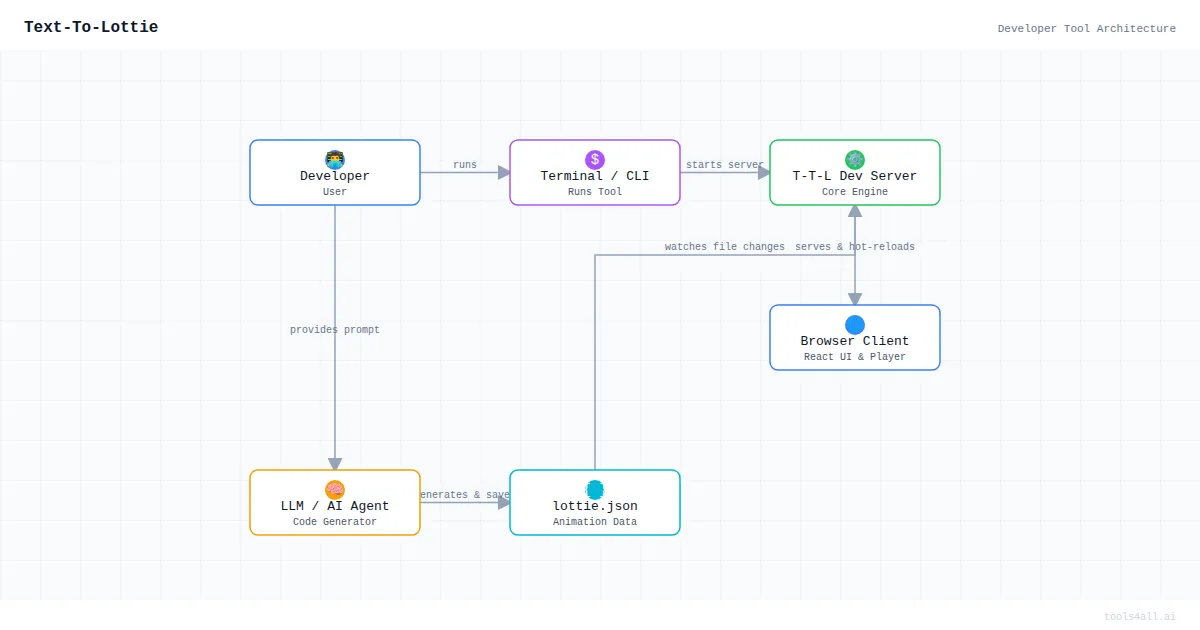Click the "Code Generator" subtitle
Viewport: 1200px width, 630px height.
tap(335, 522)
